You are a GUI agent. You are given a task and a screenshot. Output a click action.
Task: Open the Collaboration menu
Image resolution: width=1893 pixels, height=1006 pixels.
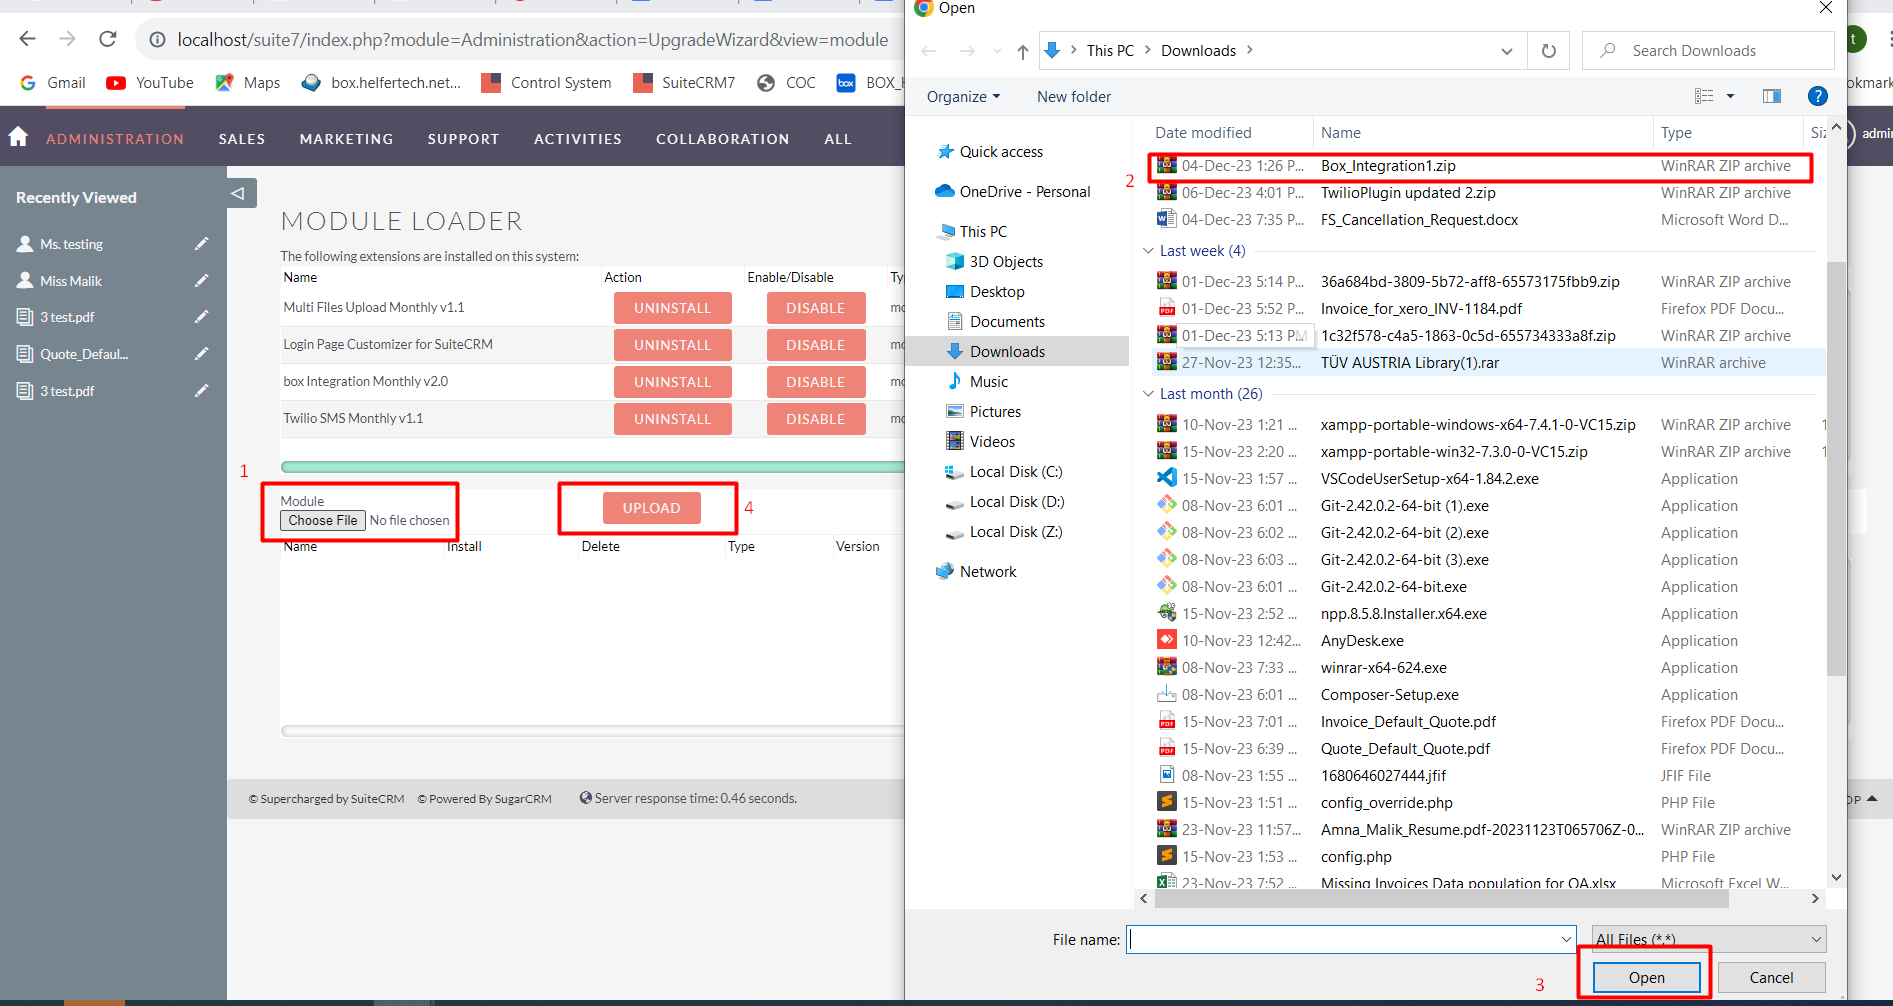tap(722, 139)
